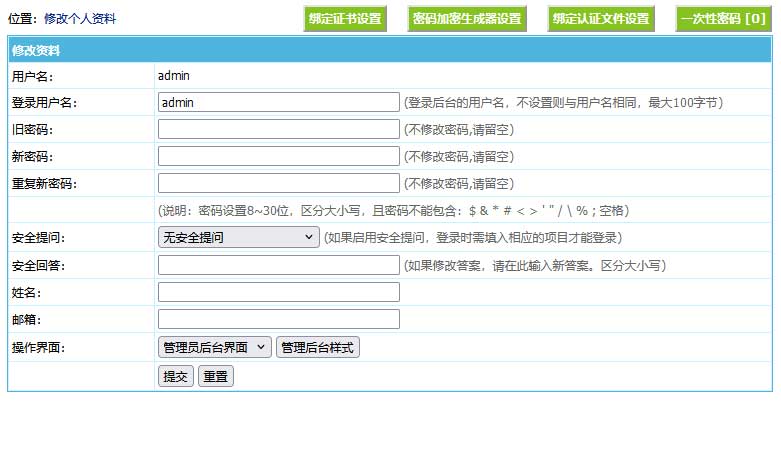This screenshot has height=464, width=781.
Task: Click the admin username text
Action: click(x=174, y=75)
